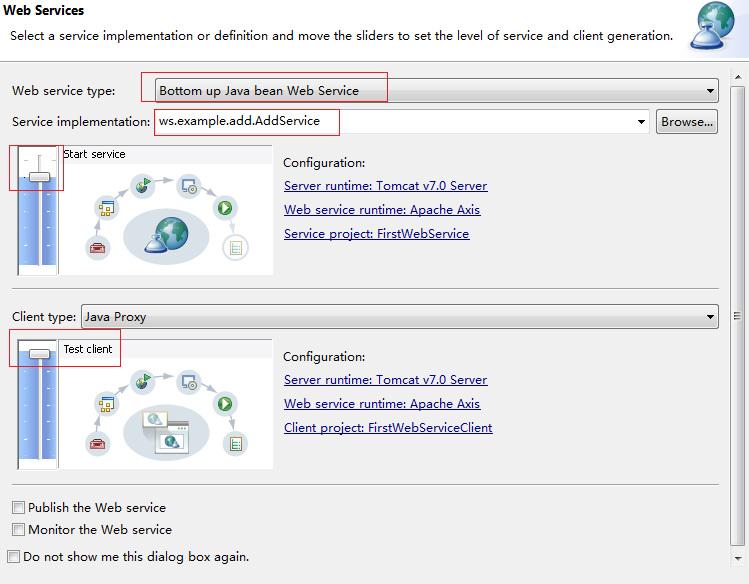Click the central client browser windows icon
The width and height of the screenshot is (749, 584).
click(166, 433)
